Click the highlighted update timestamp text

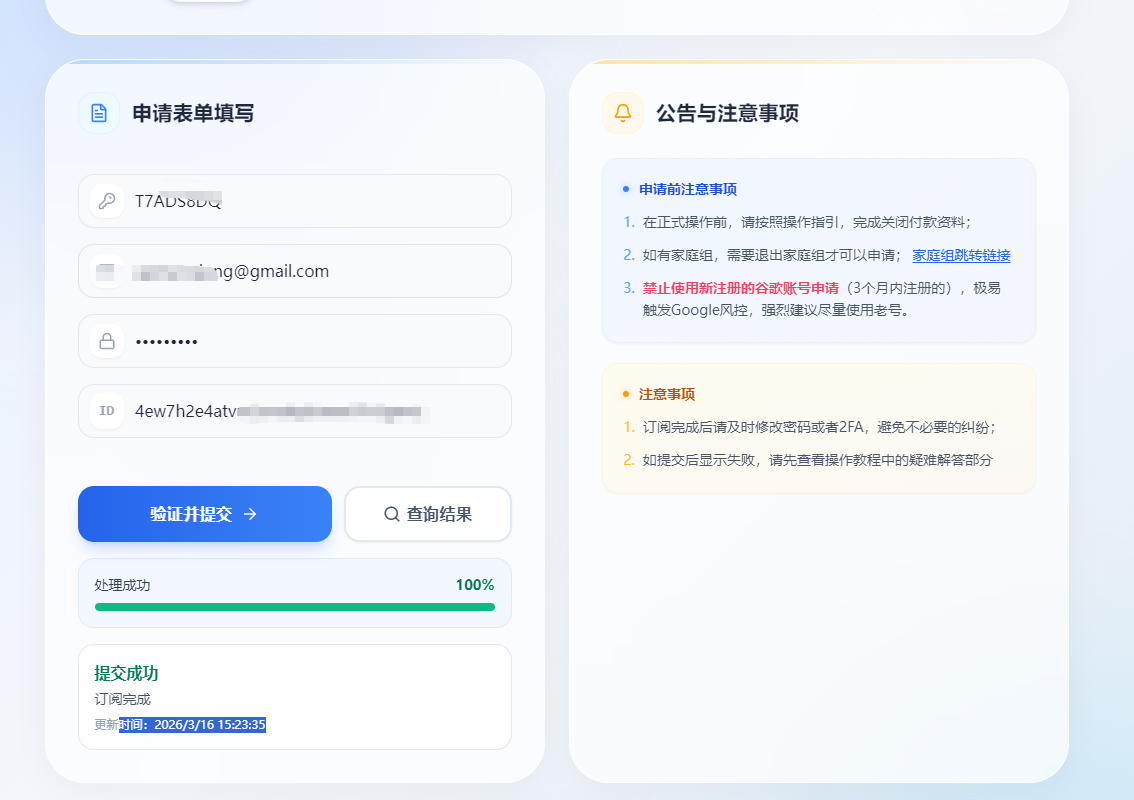pyautogui.click(x=192, y=725)
